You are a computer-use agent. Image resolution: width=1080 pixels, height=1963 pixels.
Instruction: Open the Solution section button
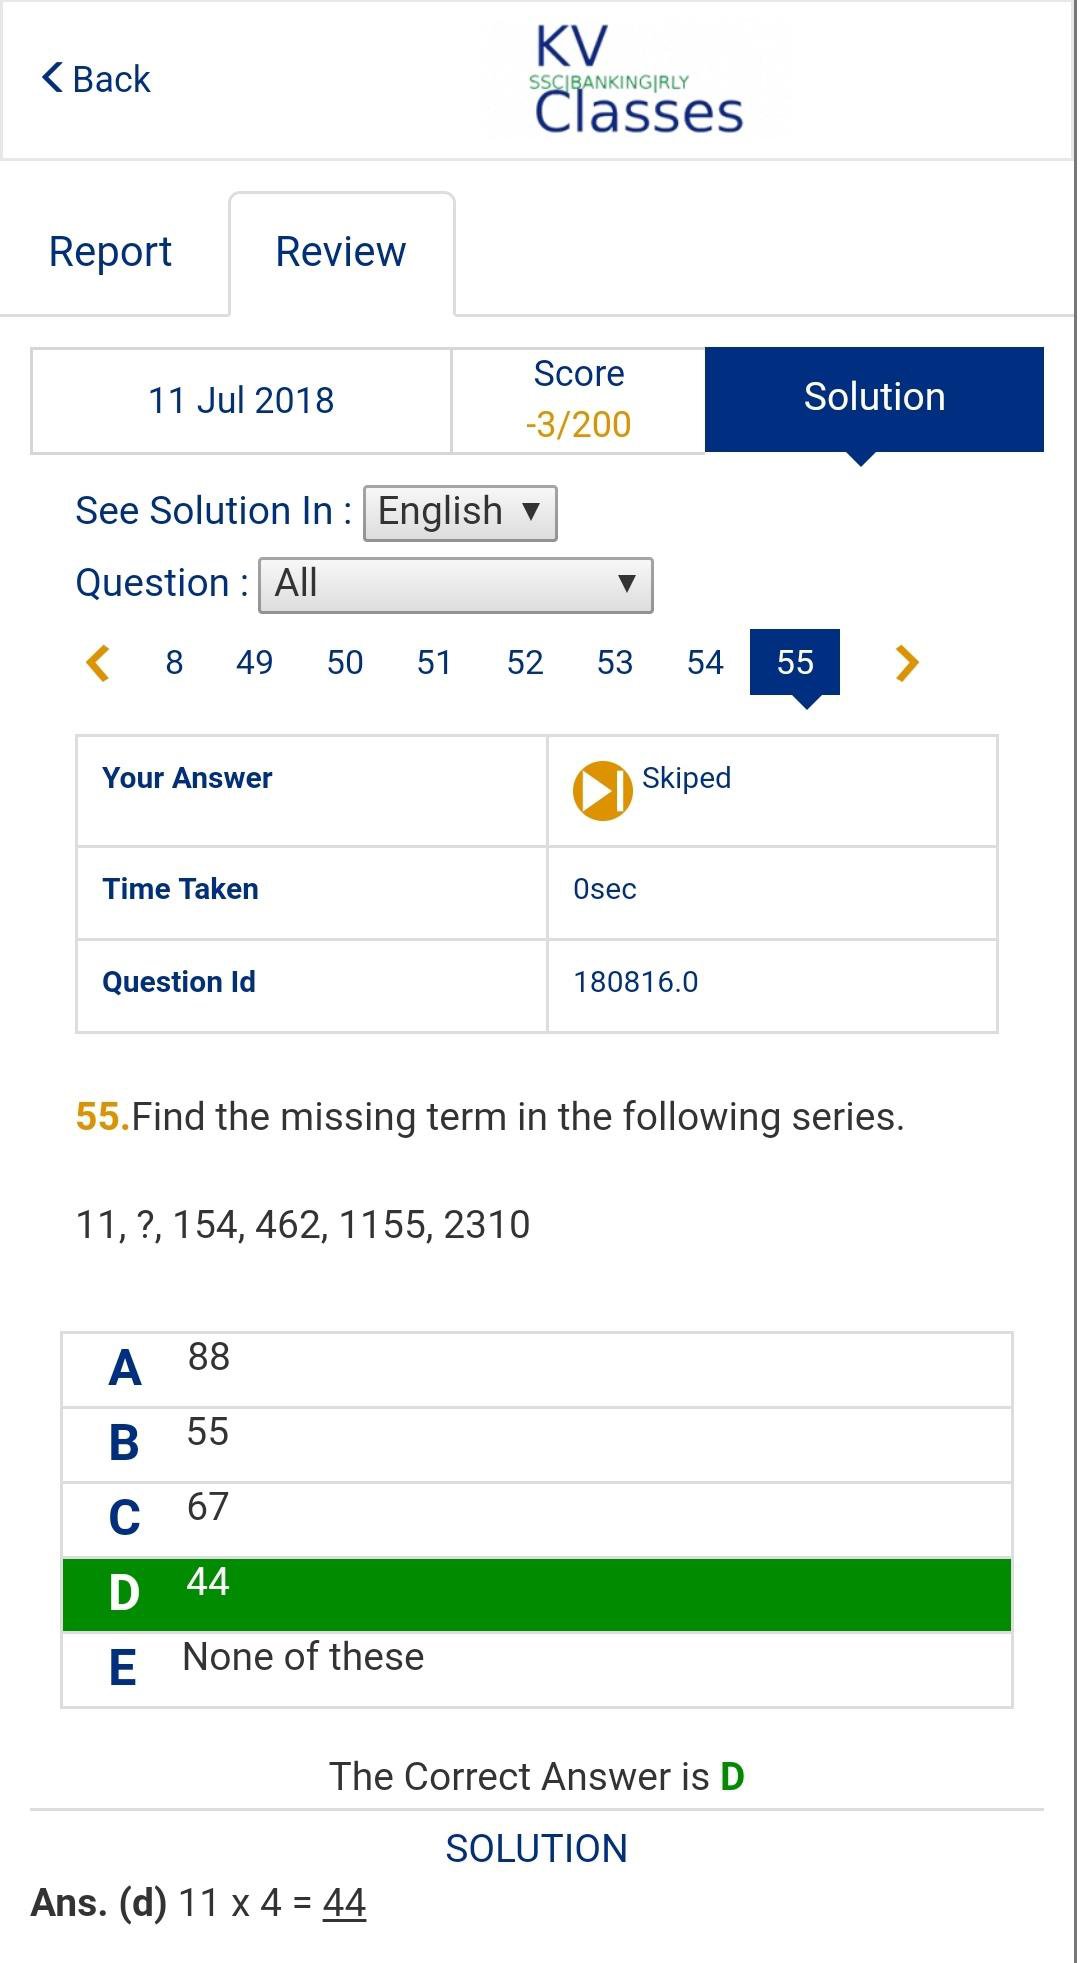[x=874, y=398]
